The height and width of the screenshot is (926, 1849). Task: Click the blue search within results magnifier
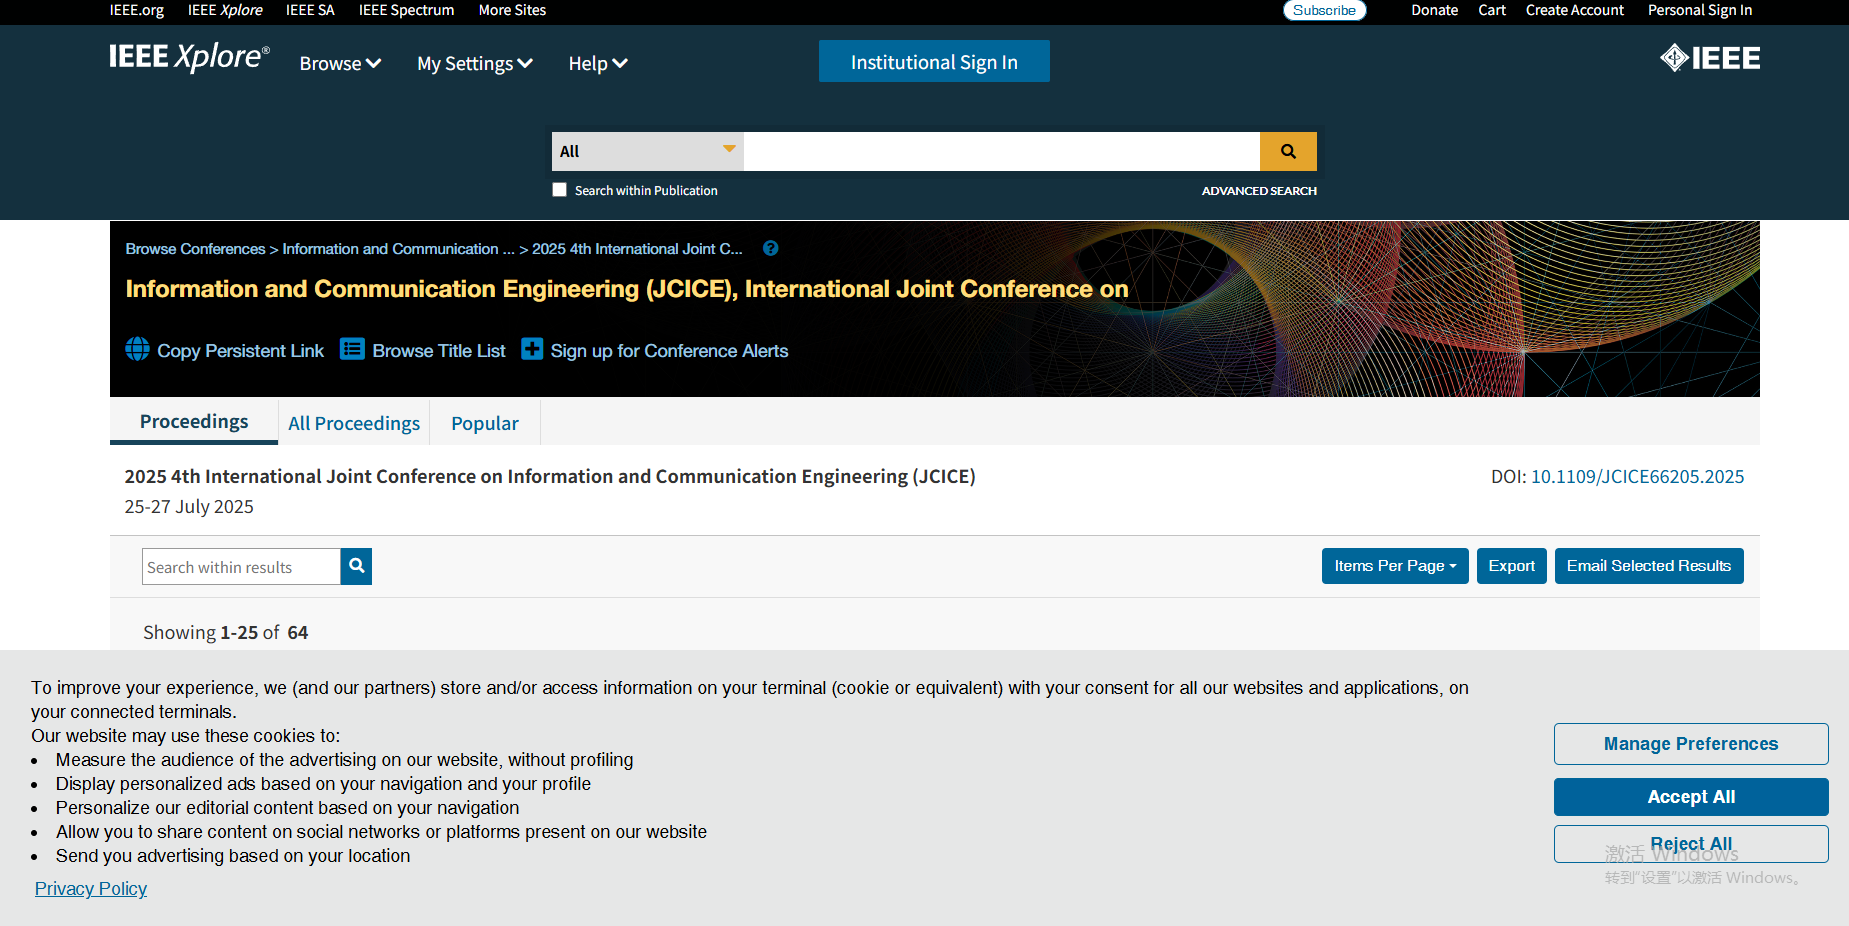[356, 566]
